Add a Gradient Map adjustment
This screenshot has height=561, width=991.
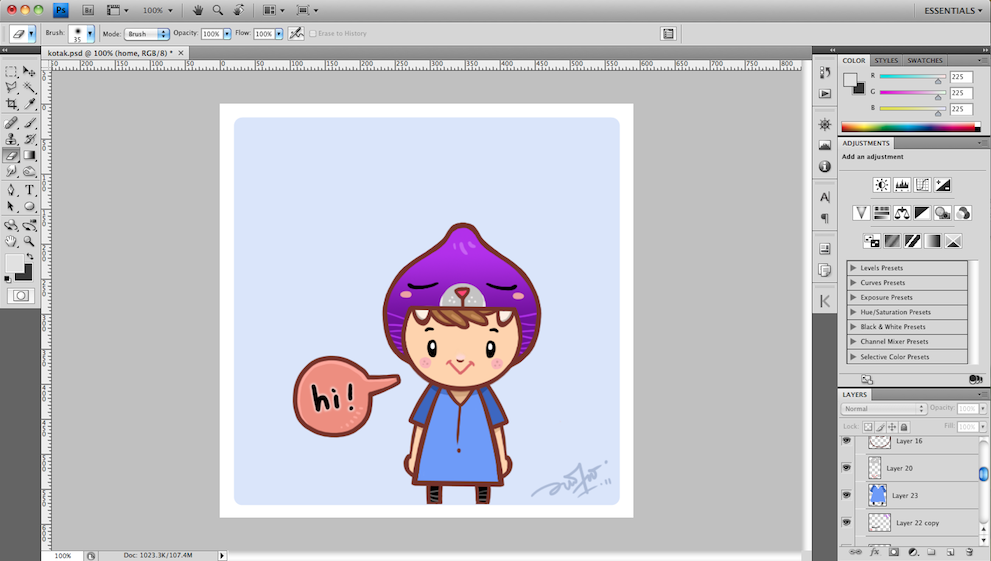tap(933, 241)
